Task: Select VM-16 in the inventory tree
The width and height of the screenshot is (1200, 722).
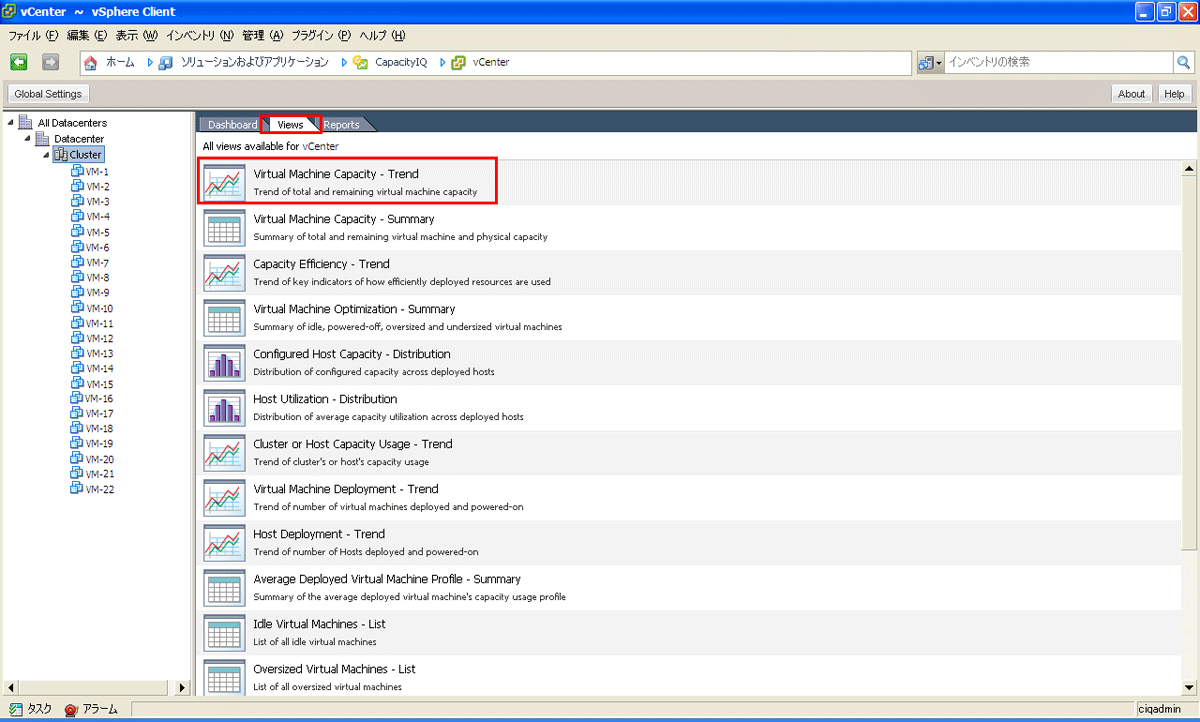Action: (x=100, y=398)
